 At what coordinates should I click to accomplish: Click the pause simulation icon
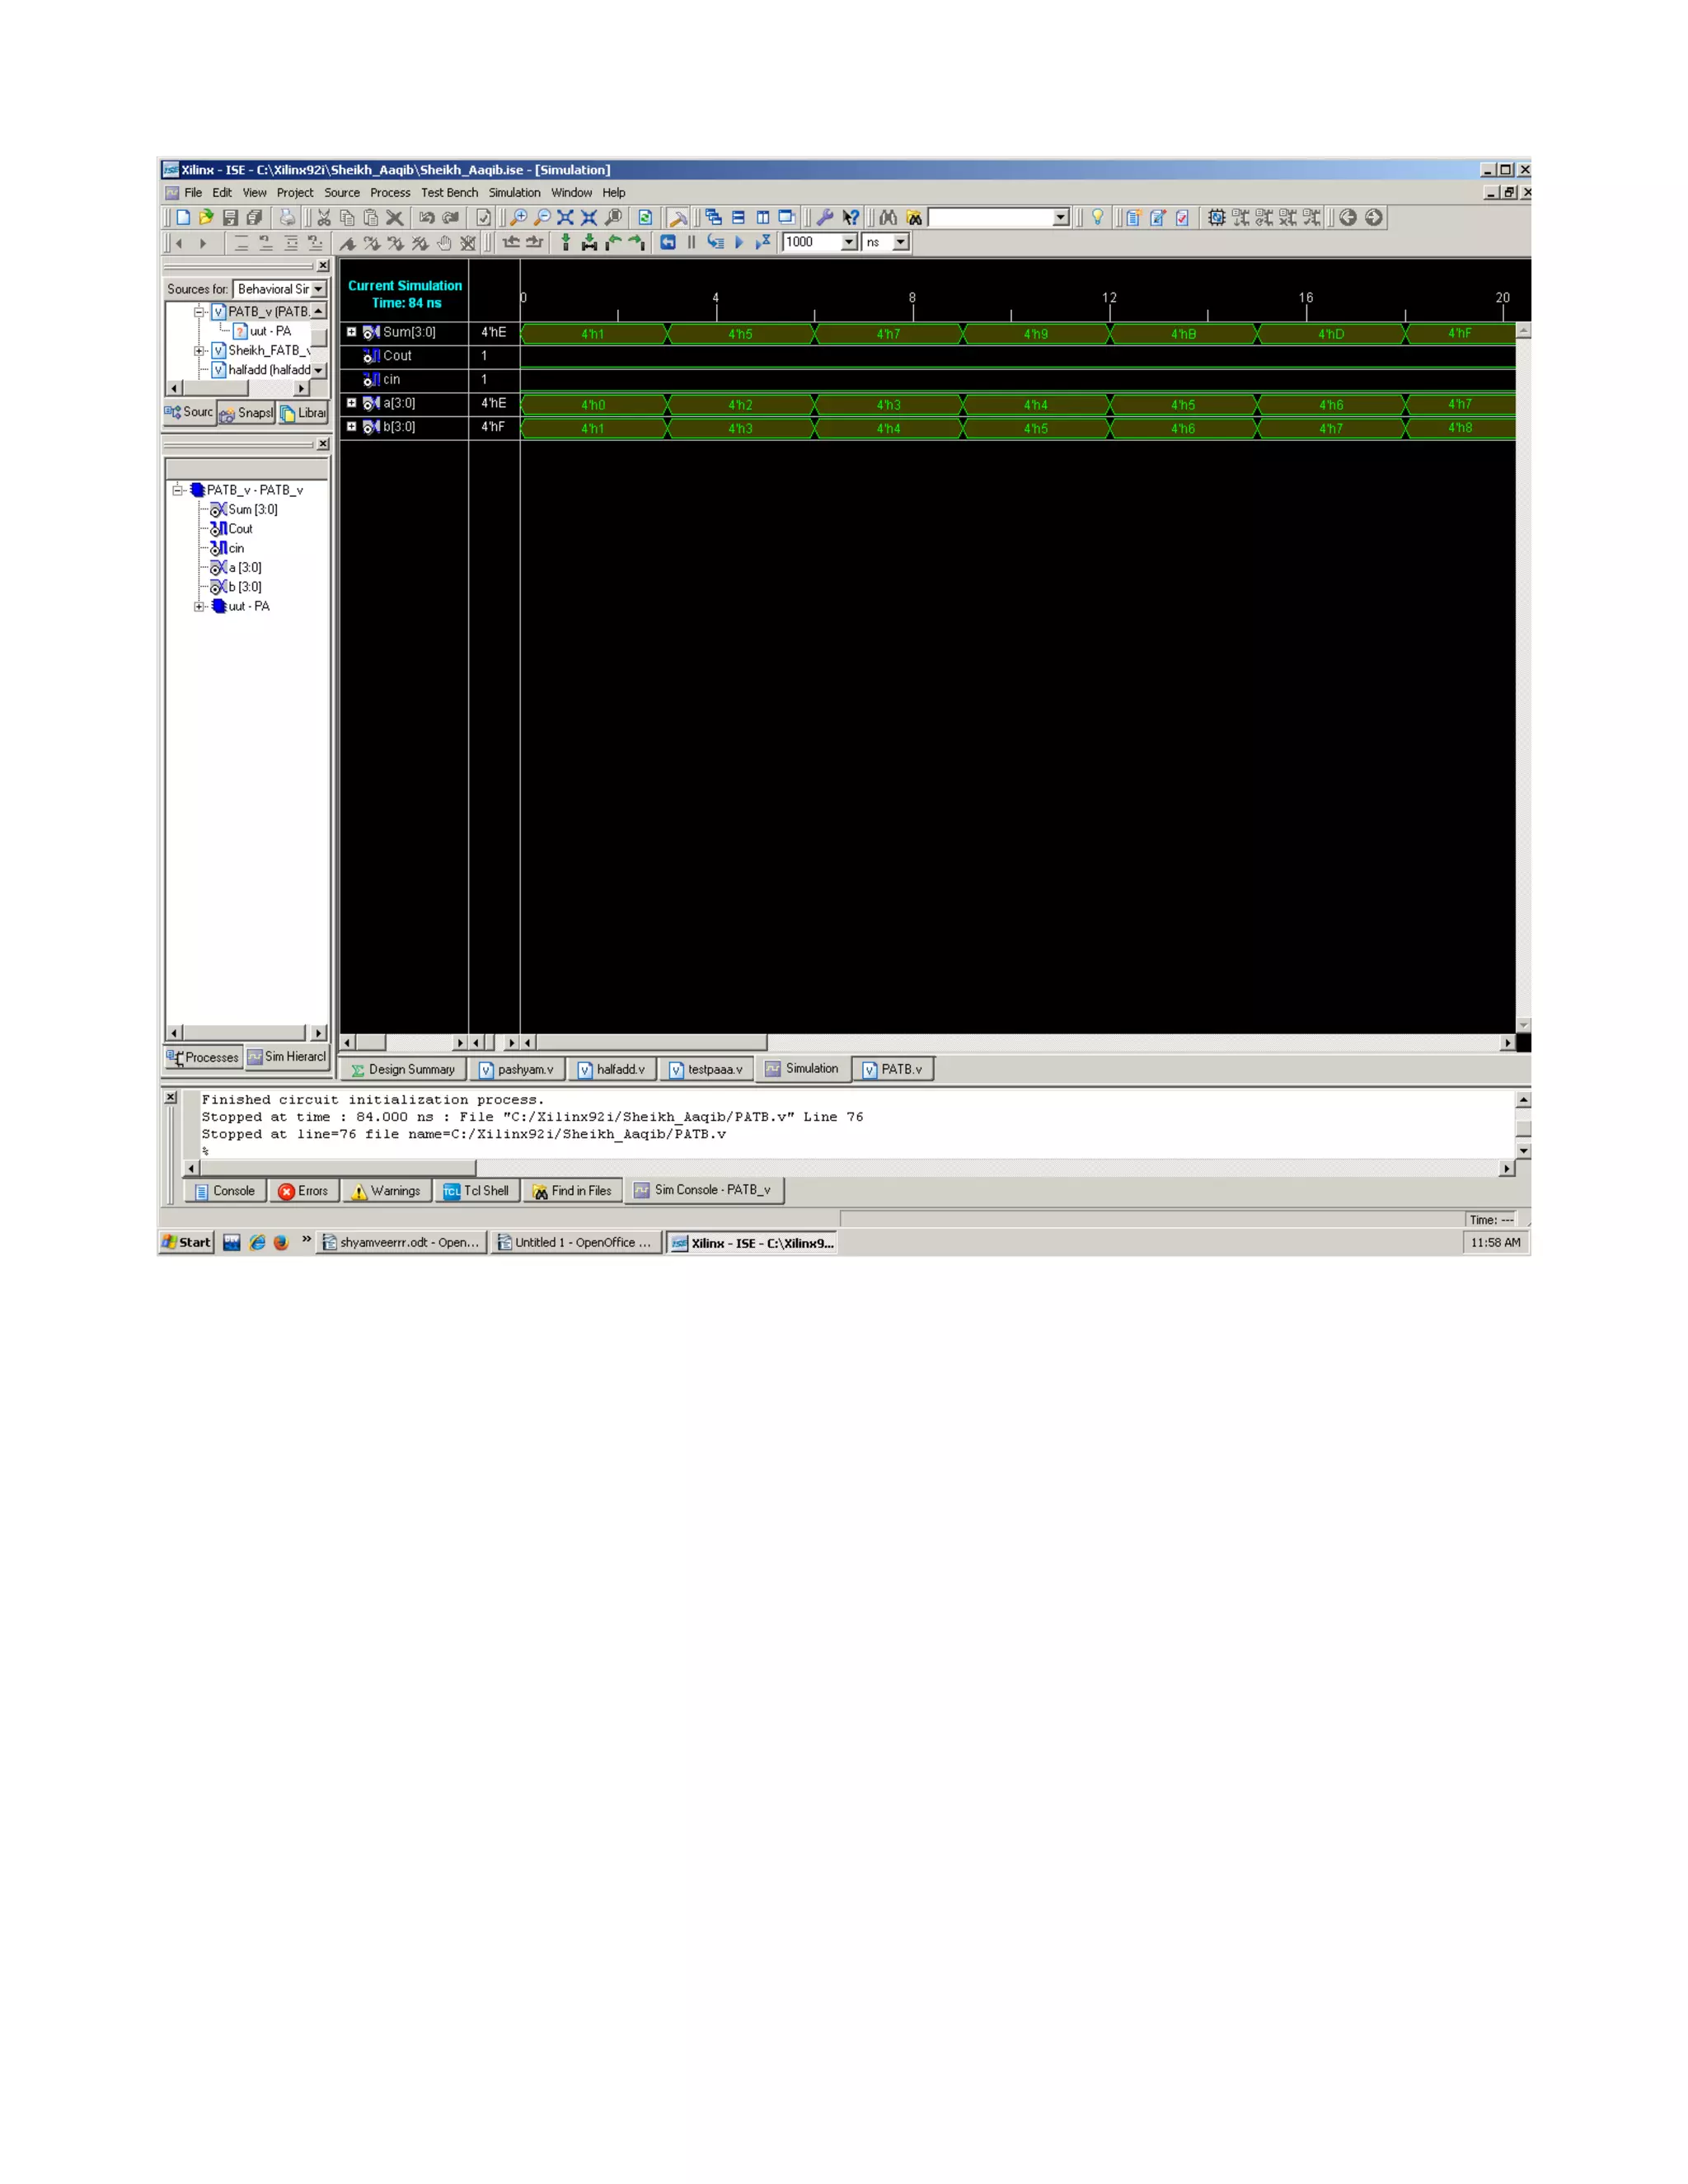coord(691,242)
